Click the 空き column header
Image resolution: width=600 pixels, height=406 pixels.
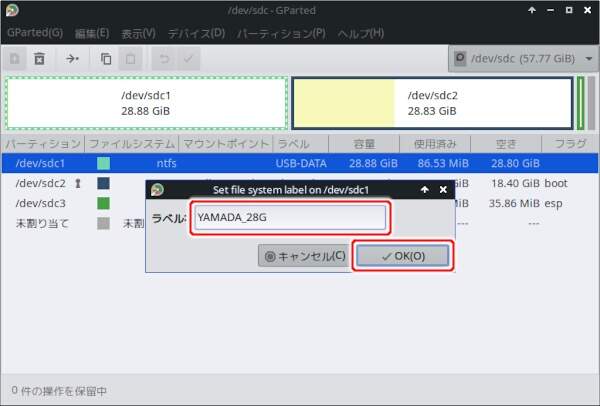coord(506,144)
